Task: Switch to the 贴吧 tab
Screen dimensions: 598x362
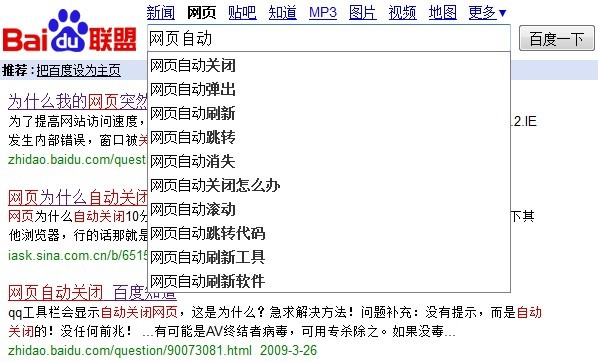Action: pyautogui.click(x=242, y=13)
